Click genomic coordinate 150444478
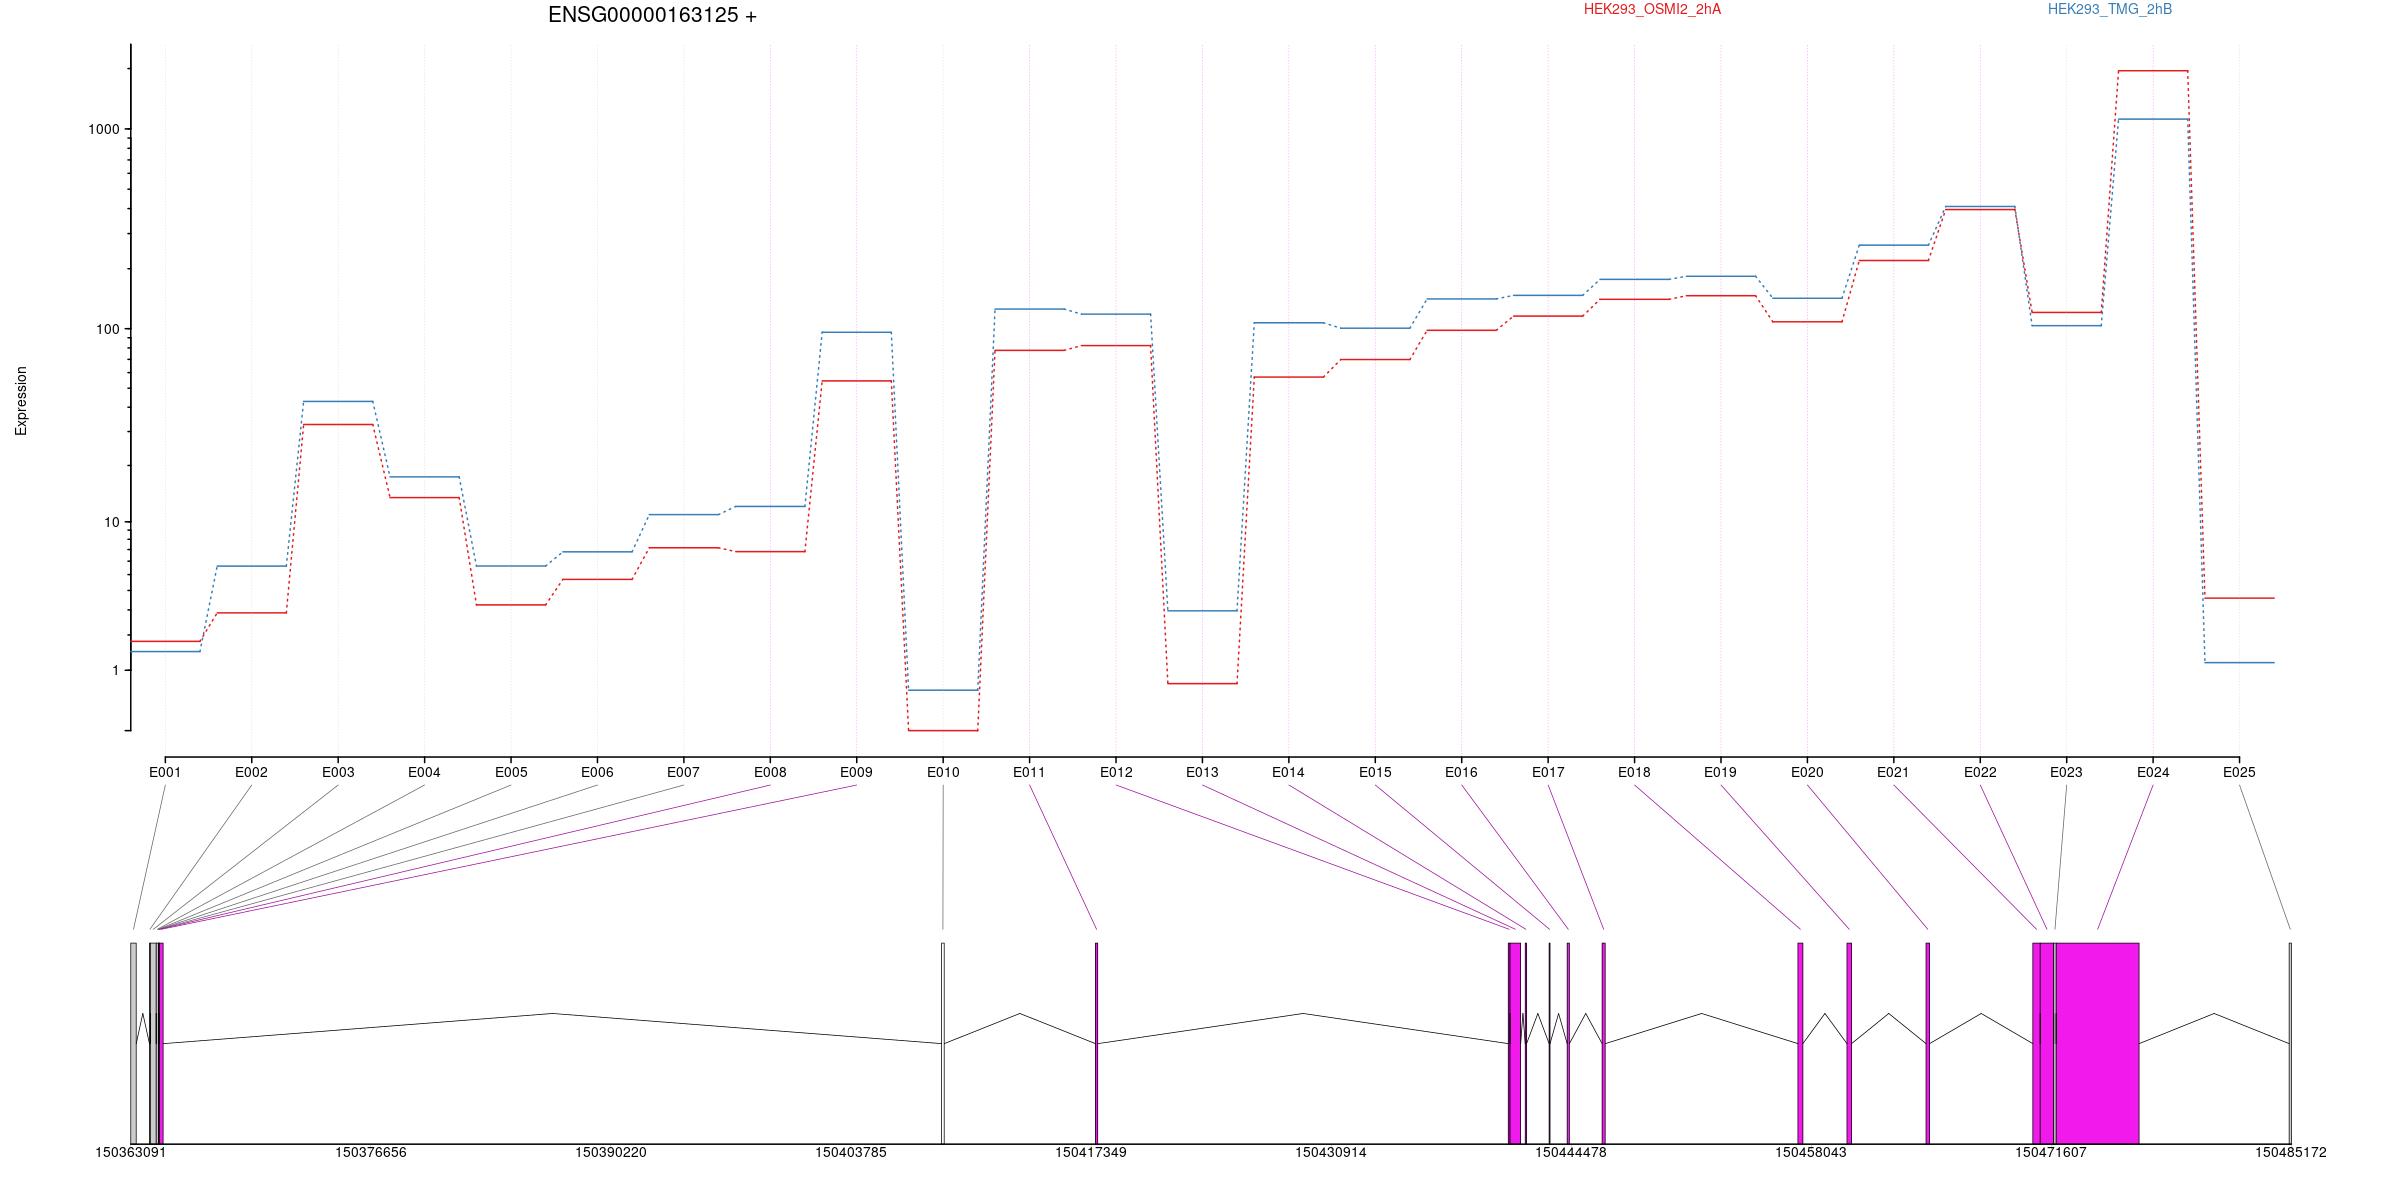 [1571, 1152]
